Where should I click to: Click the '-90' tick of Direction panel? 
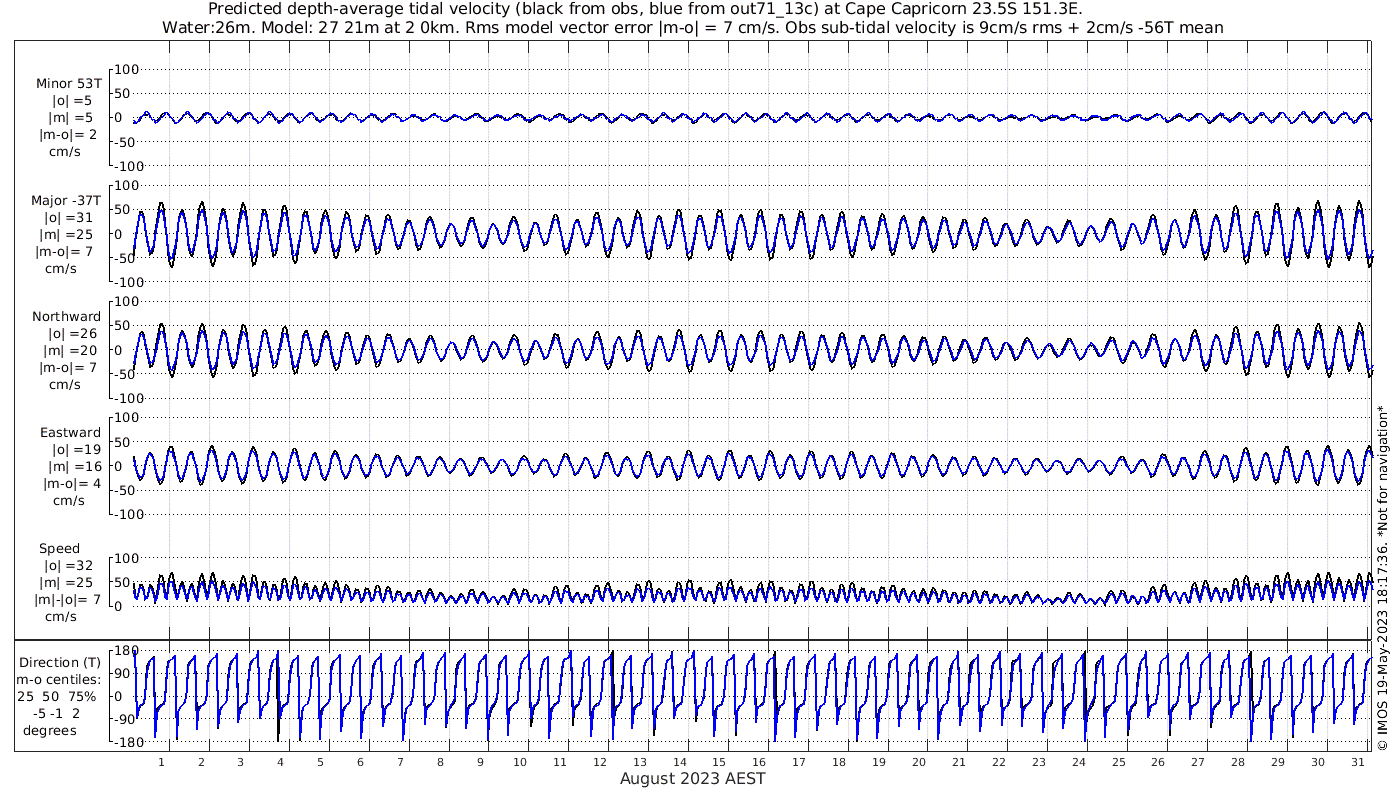click(127, 720)
